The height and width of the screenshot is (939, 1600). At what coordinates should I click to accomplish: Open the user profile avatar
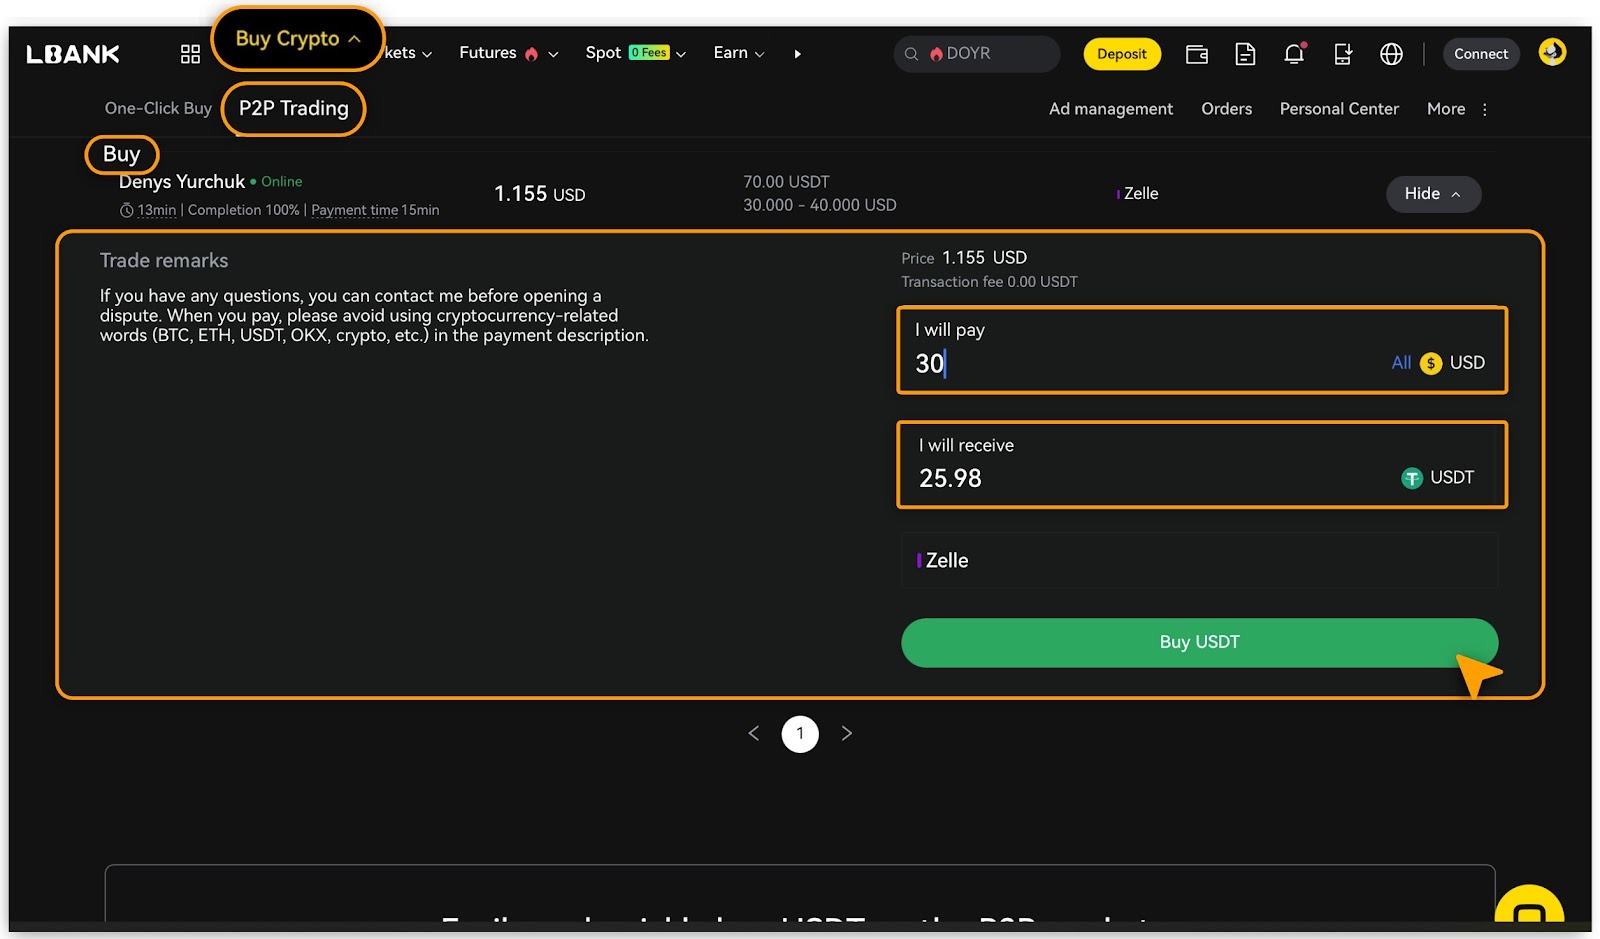pyautogui.click(x=1552, y=52)
